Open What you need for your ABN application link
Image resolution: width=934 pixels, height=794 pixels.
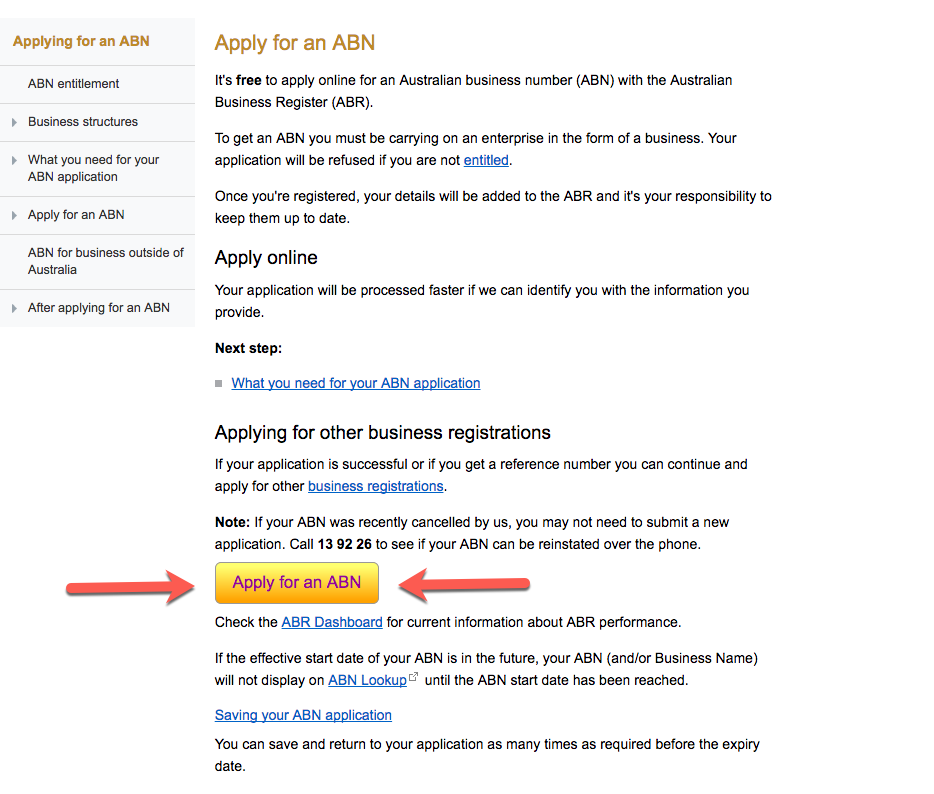tap(356, 383)
